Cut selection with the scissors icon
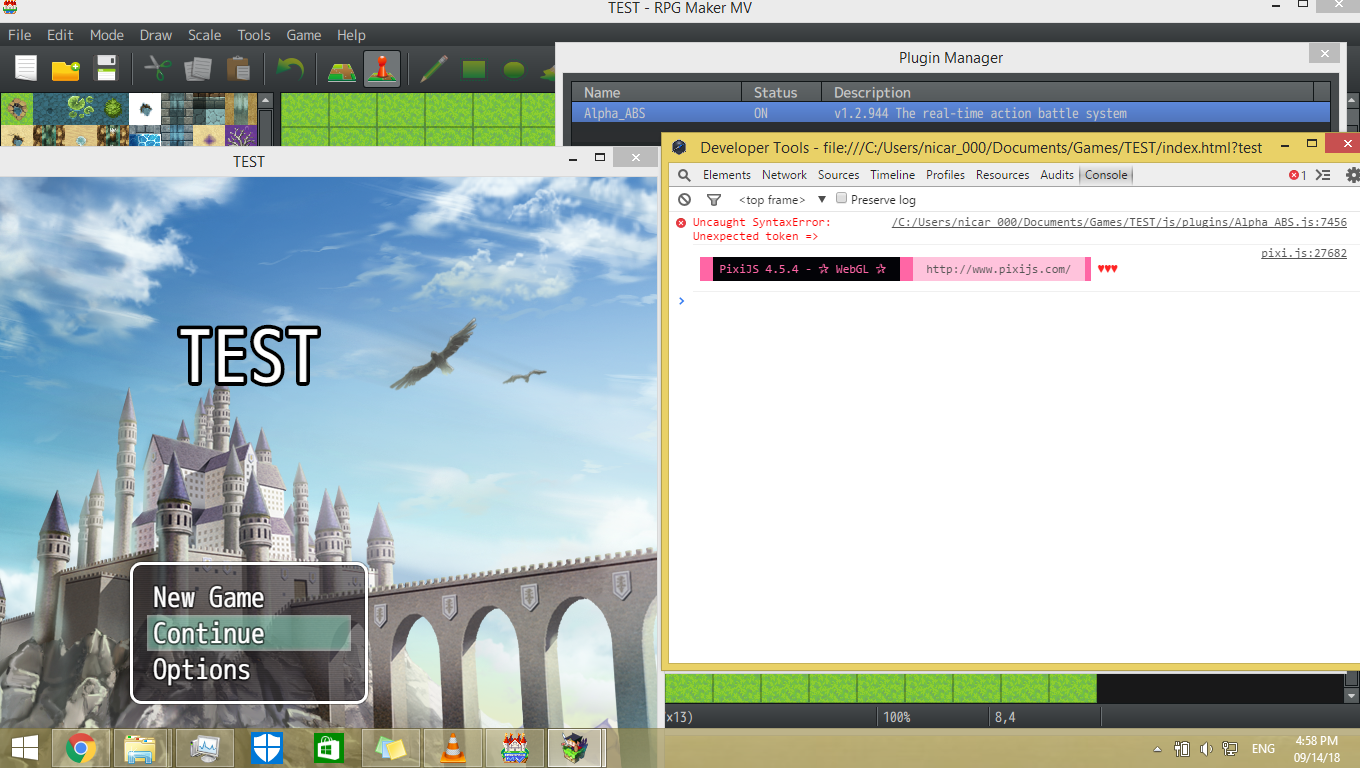The width and height of the screenshot is (1360, 768). click(x=158, y=69)
